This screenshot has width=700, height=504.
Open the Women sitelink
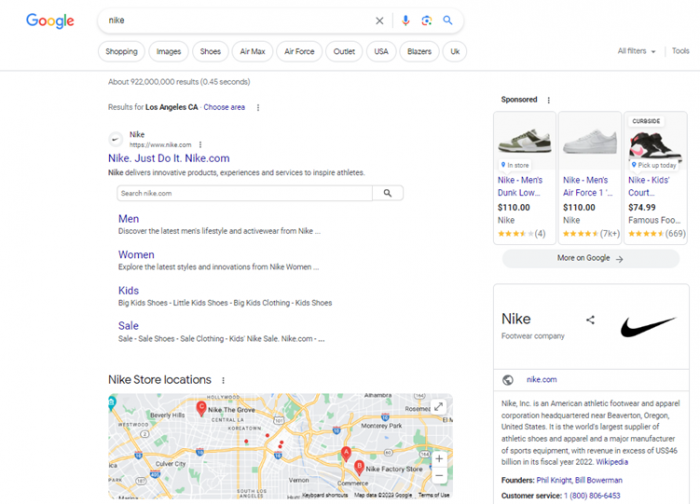click(x=136, y=254)
